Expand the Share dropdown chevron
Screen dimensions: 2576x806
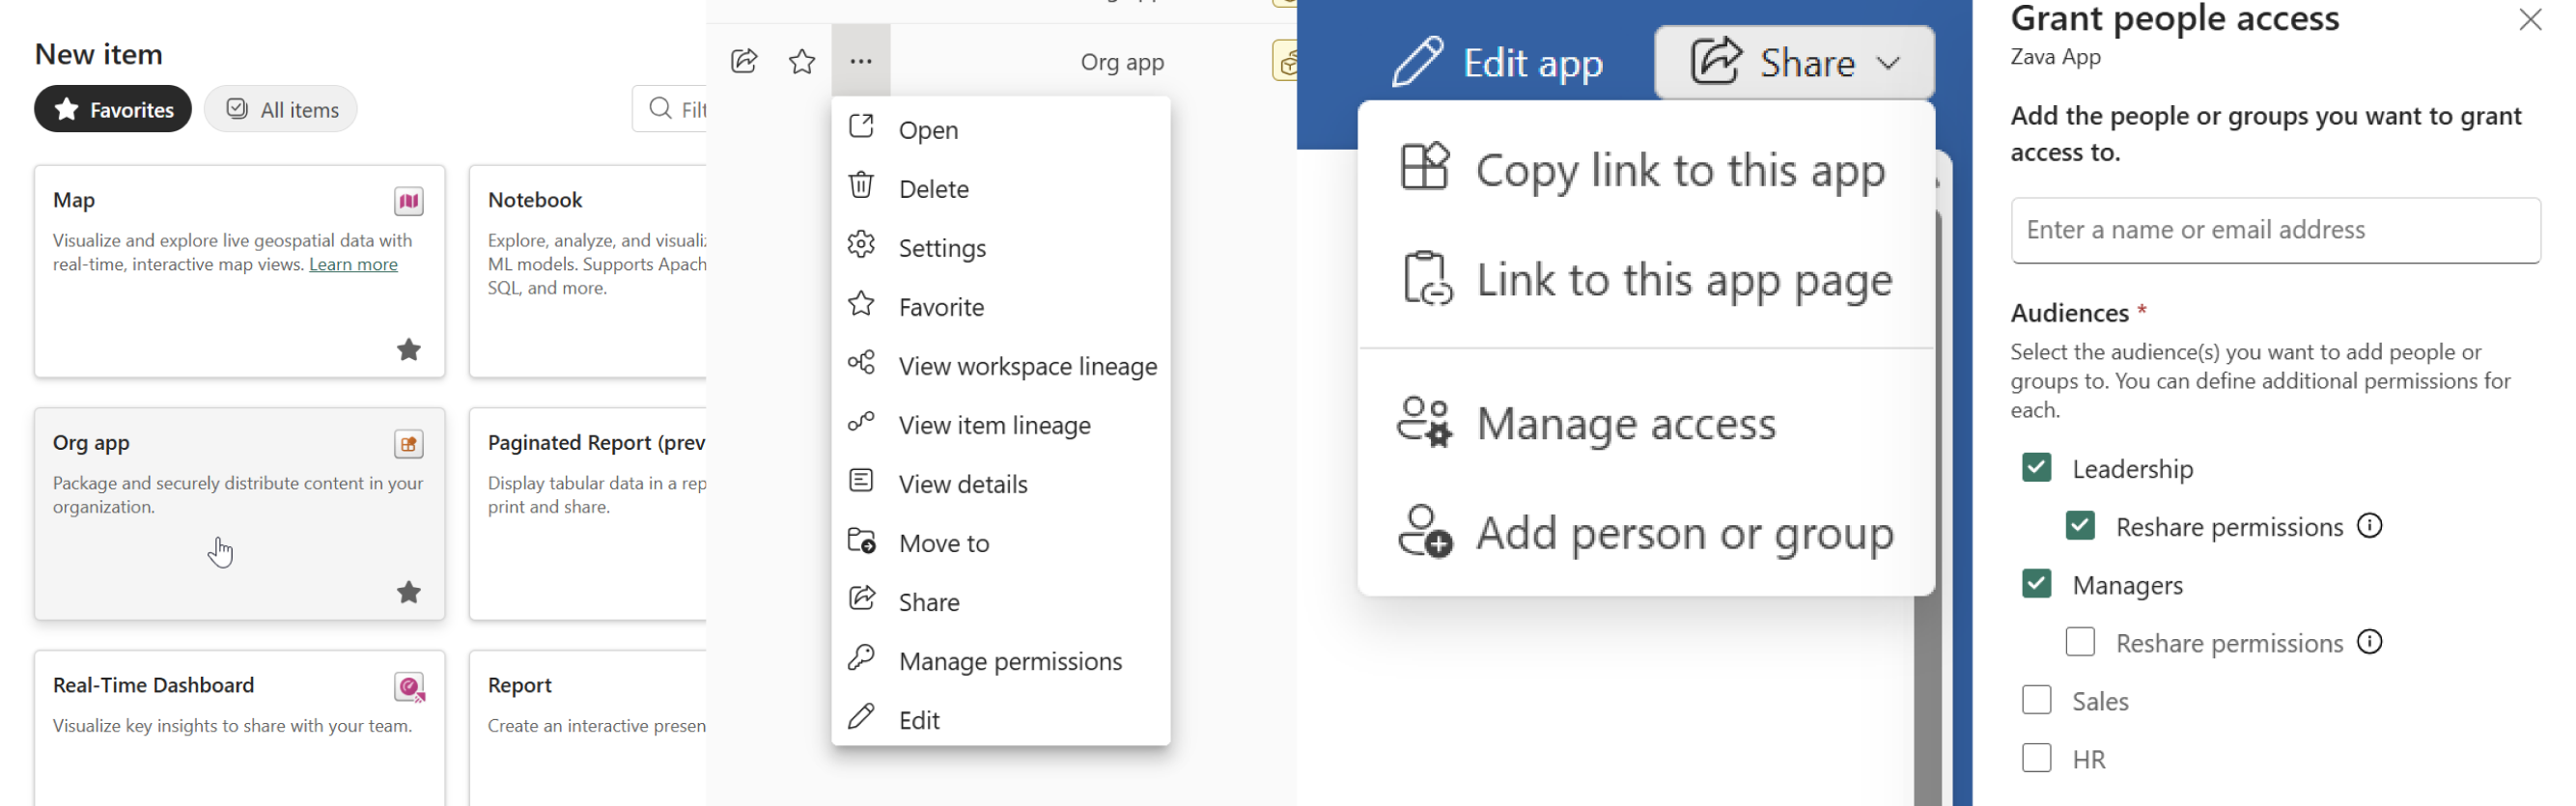click(x=1887, y=63)
